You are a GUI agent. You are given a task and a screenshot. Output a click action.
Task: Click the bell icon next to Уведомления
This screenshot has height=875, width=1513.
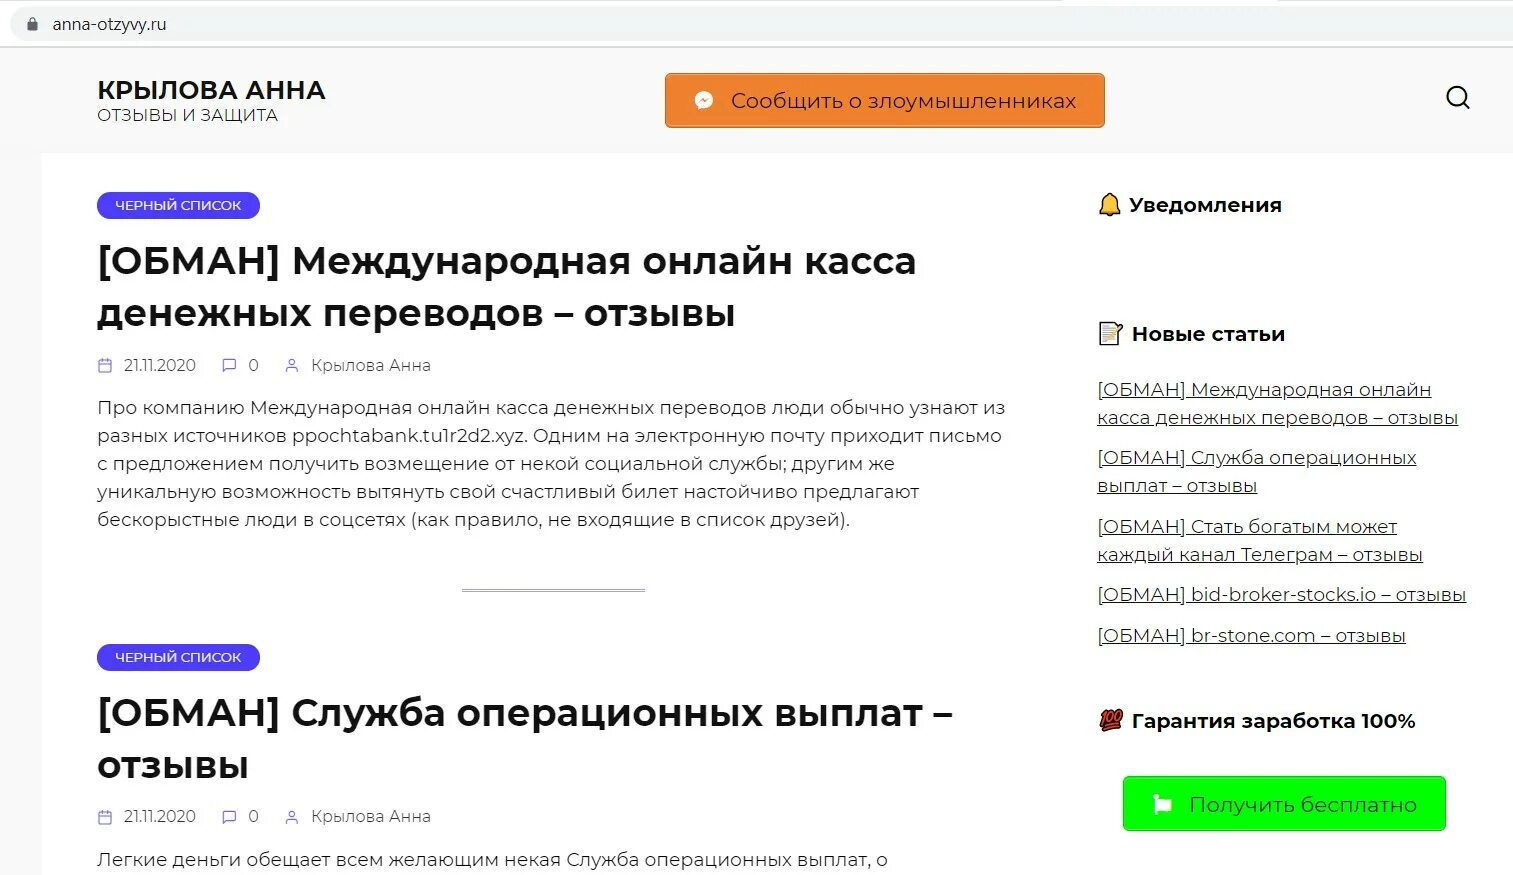1109,204
